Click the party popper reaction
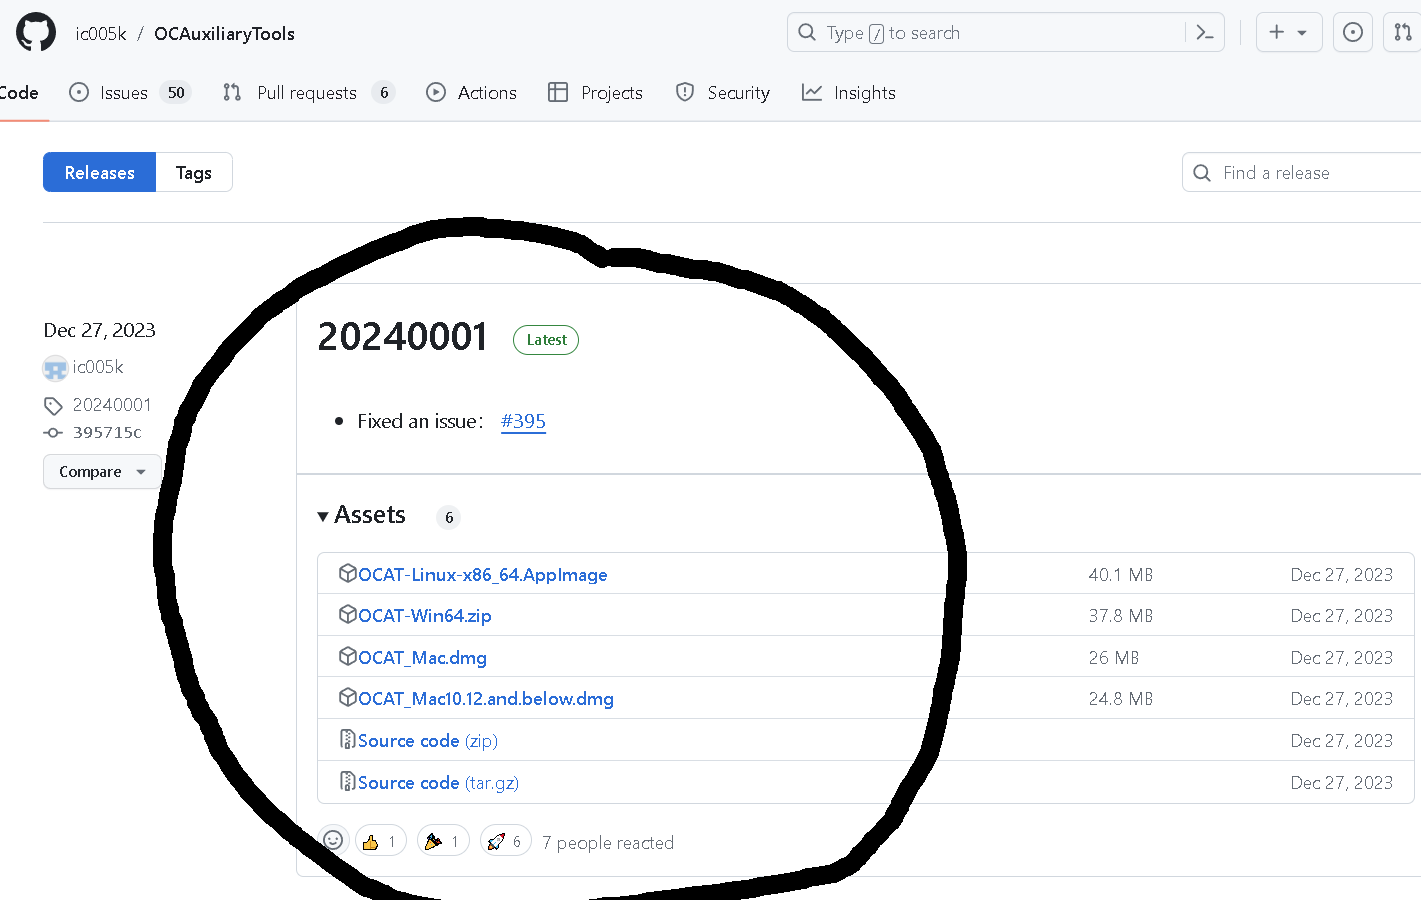Image resolution: width=1421 pixels, height=900 pixels. (443, 841)
